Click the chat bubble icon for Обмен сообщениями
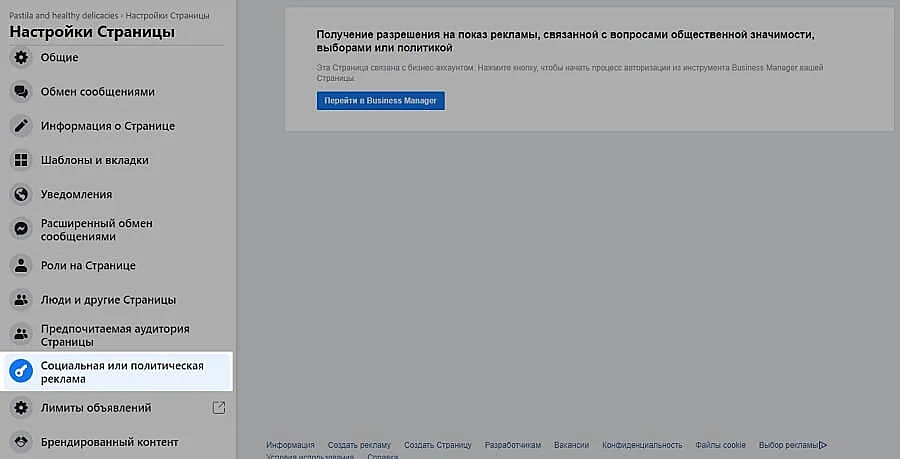The image size is (900, 459). [20, 92]
